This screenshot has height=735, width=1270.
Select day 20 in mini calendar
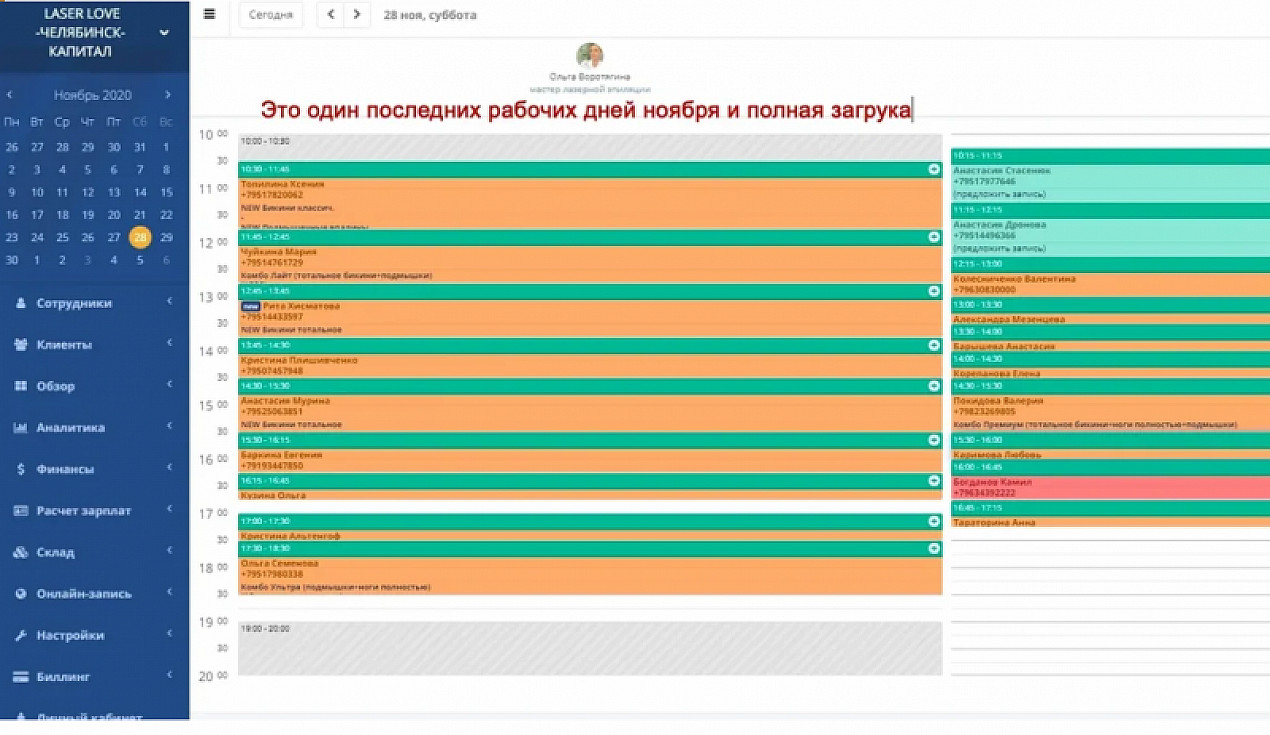tap(114, 215)
